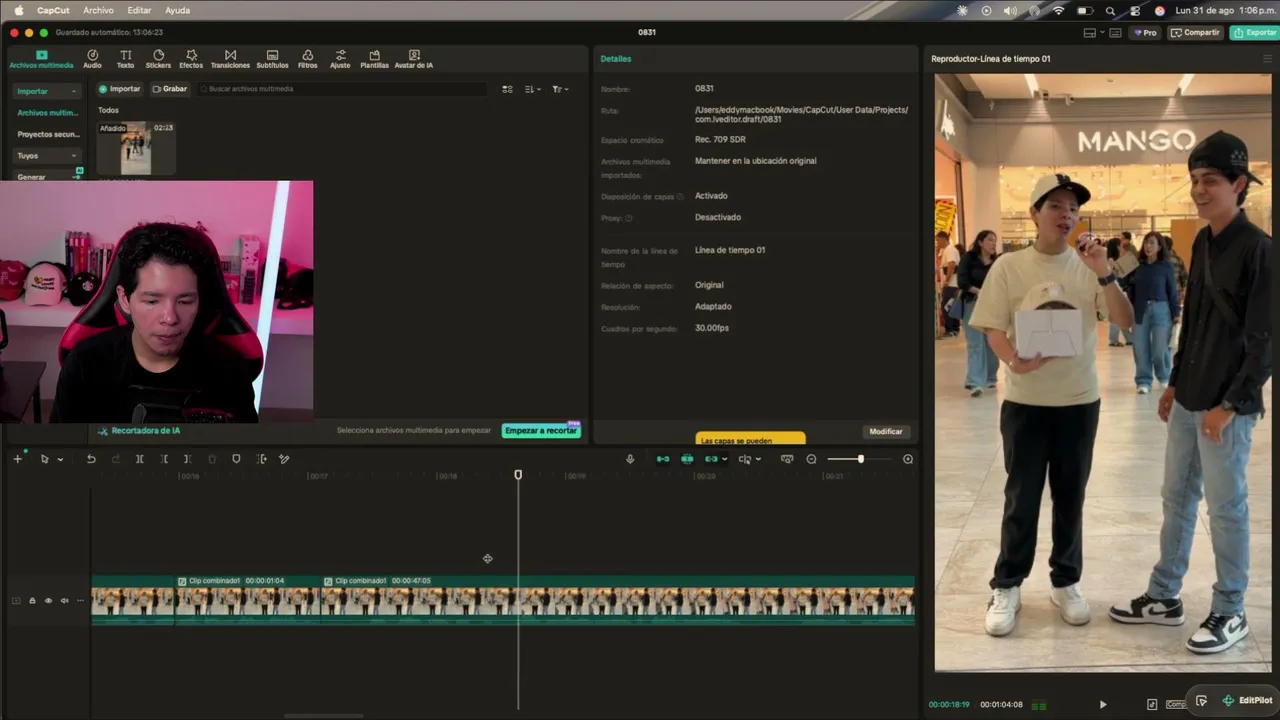Open the linkage options dropdown arrow

[x=724, y=459]
